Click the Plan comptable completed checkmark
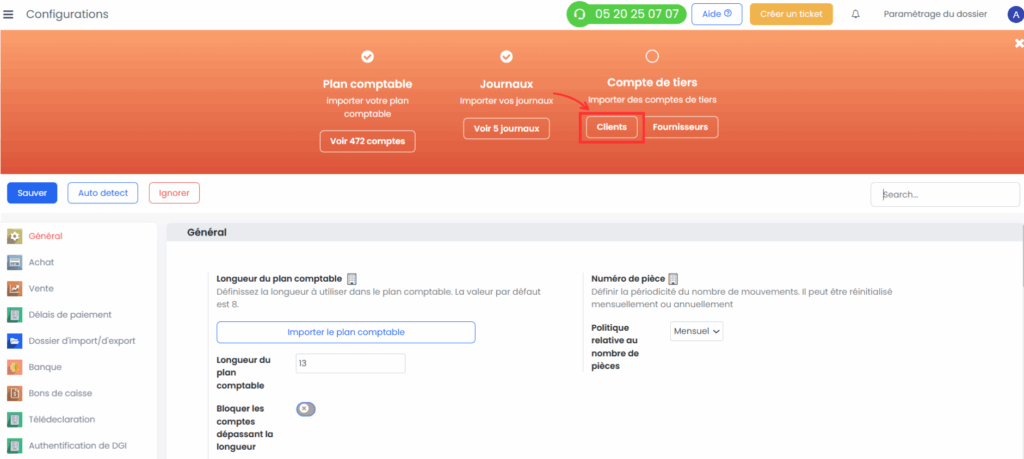 click(368, 57)
